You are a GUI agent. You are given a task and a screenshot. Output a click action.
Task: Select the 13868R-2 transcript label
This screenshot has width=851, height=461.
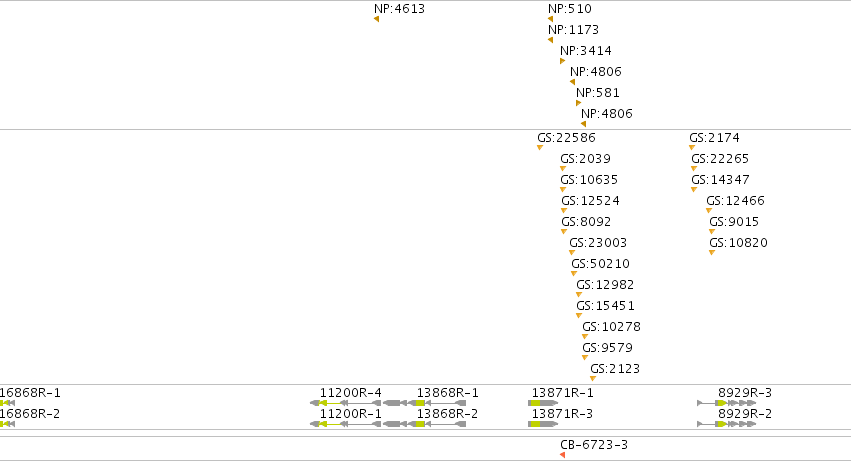click(x=448, y=414)
